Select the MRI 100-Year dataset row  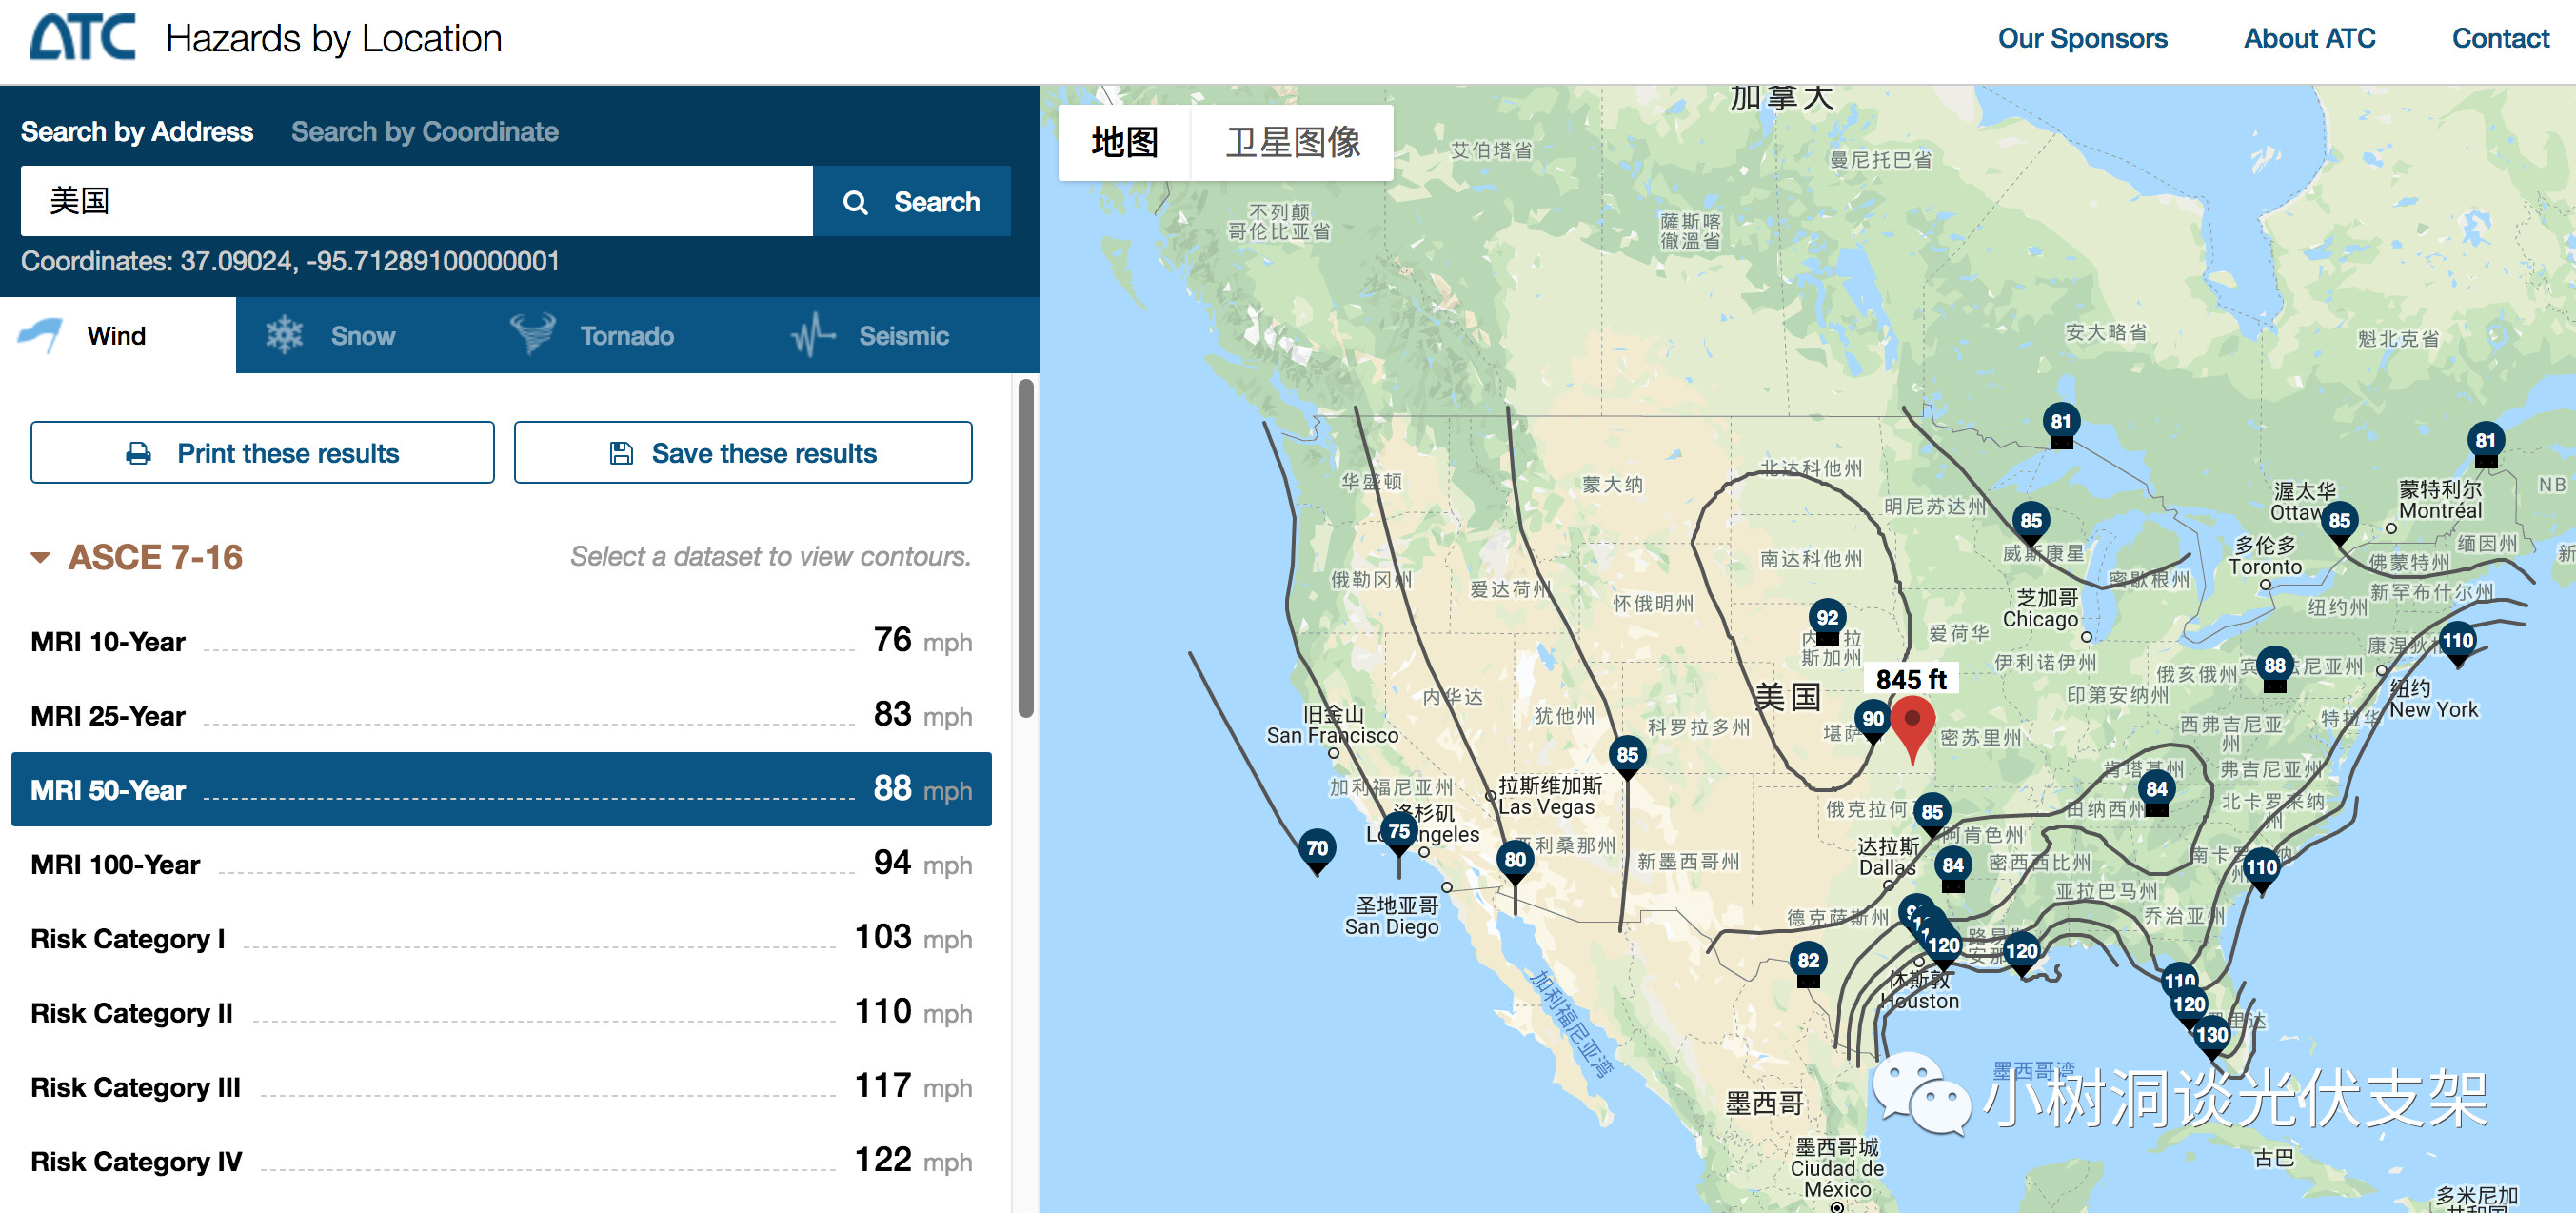[501, 864]
